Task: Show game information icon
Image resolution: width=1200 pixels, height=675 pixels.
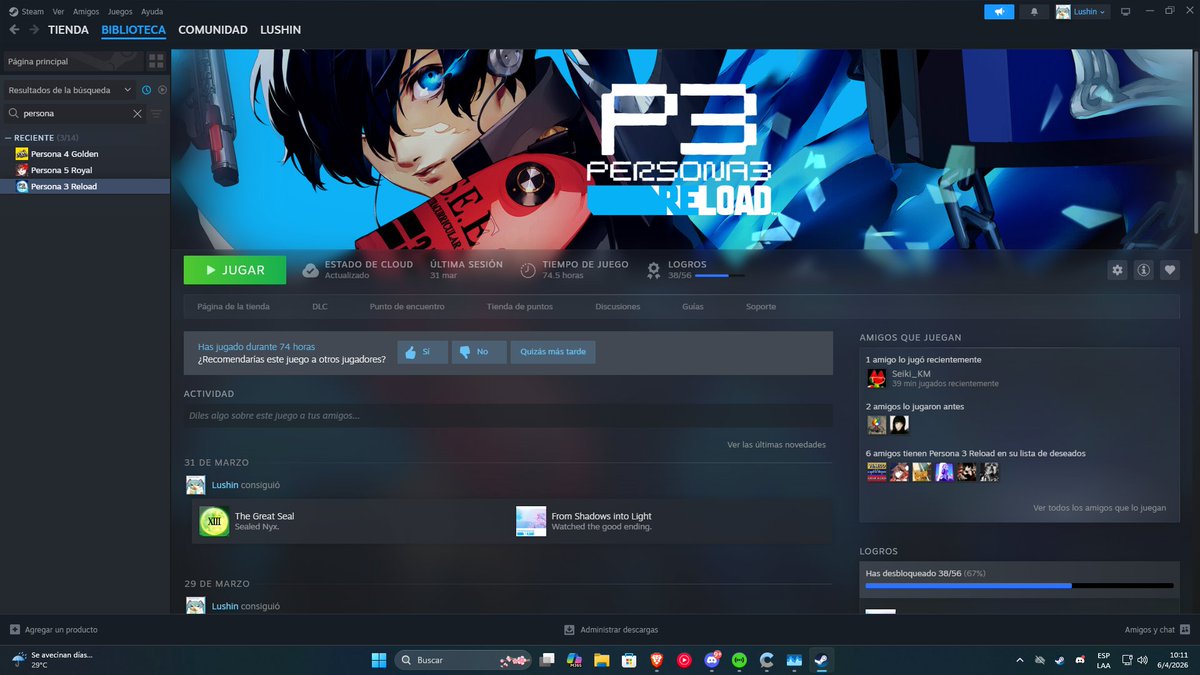Action: click(x=1143, y=270)
